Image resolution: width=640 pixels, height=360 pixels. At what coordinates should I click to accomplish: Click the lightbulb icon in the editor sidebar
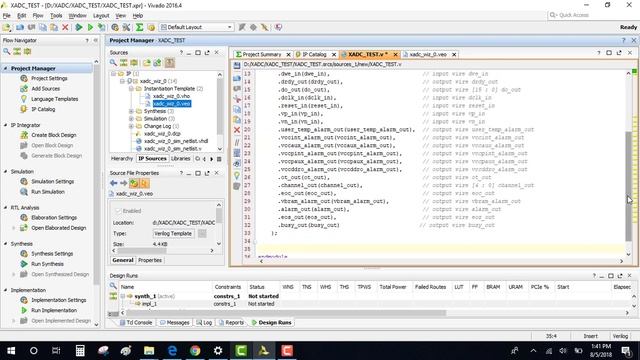click(237, 176)
